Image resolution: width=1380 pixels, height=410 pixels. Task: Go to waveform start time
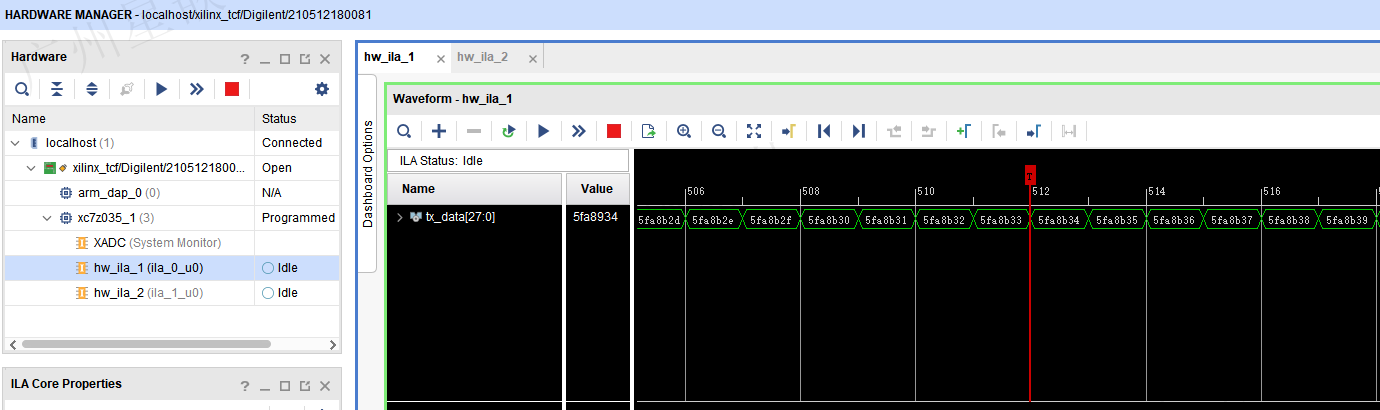(x=824, y=131)
